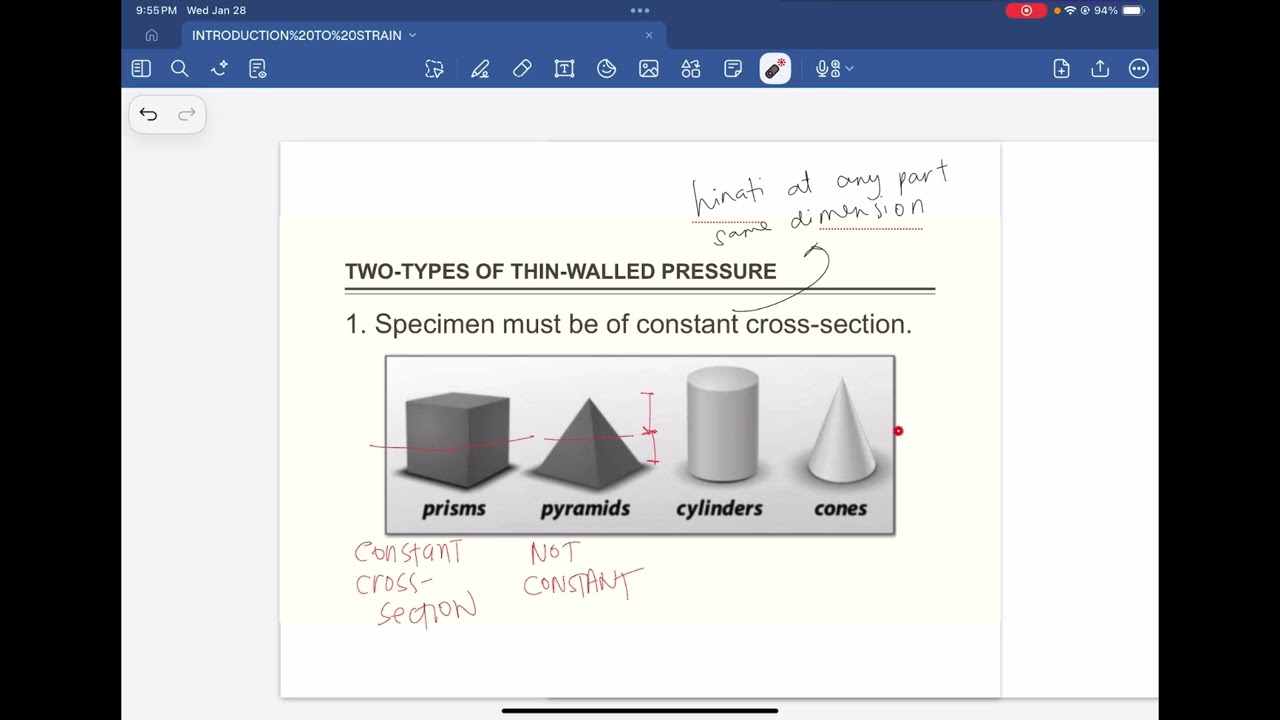Expand the recording options chevron

point(850,69)
